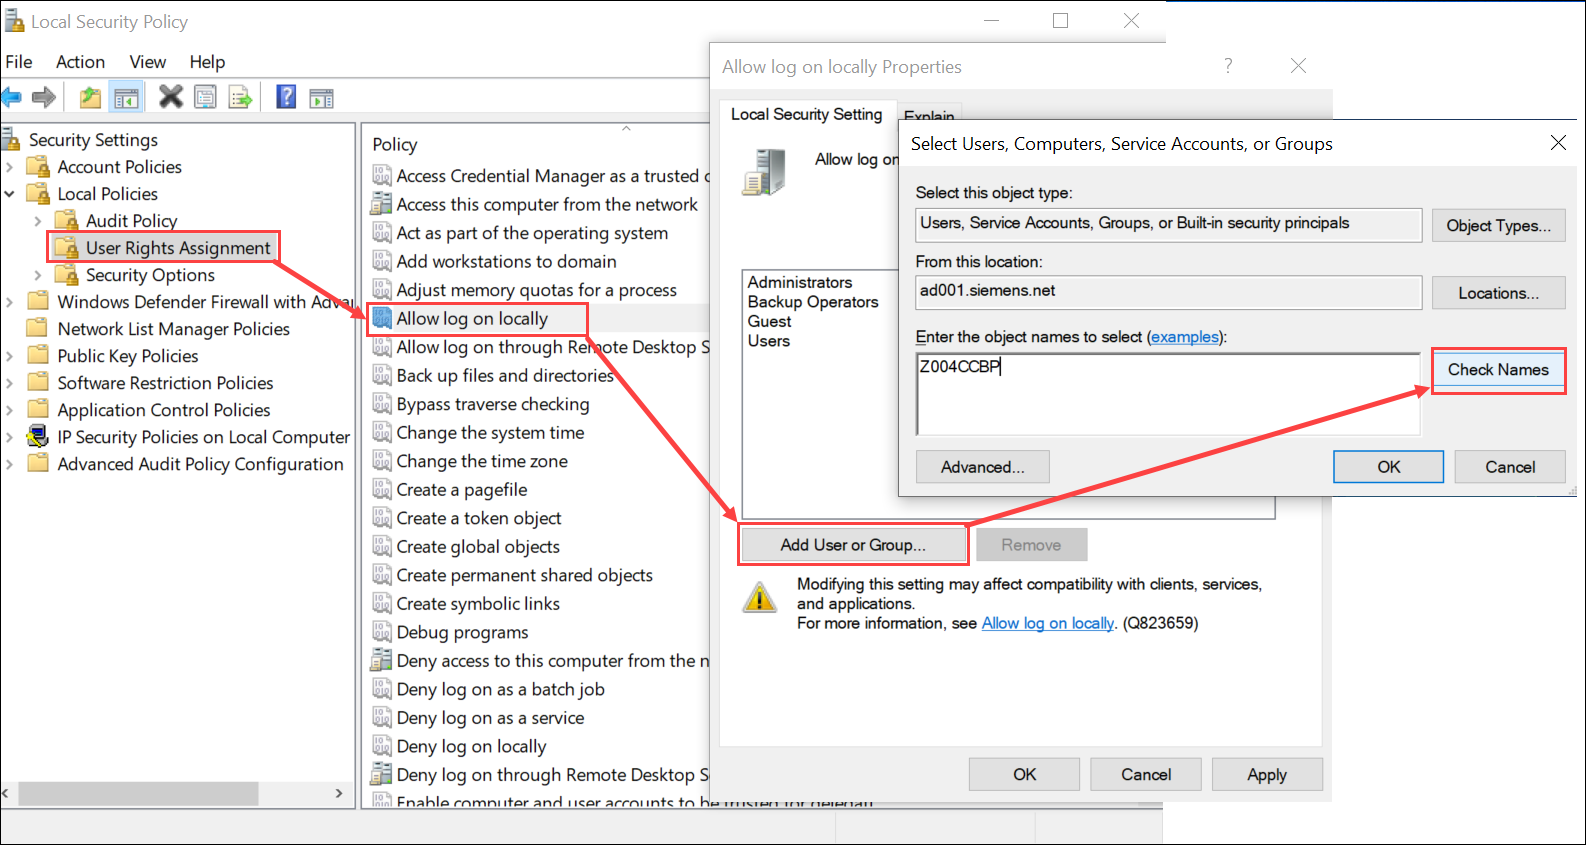Click the blue Help question mark icon

click(x=286, y=97)
